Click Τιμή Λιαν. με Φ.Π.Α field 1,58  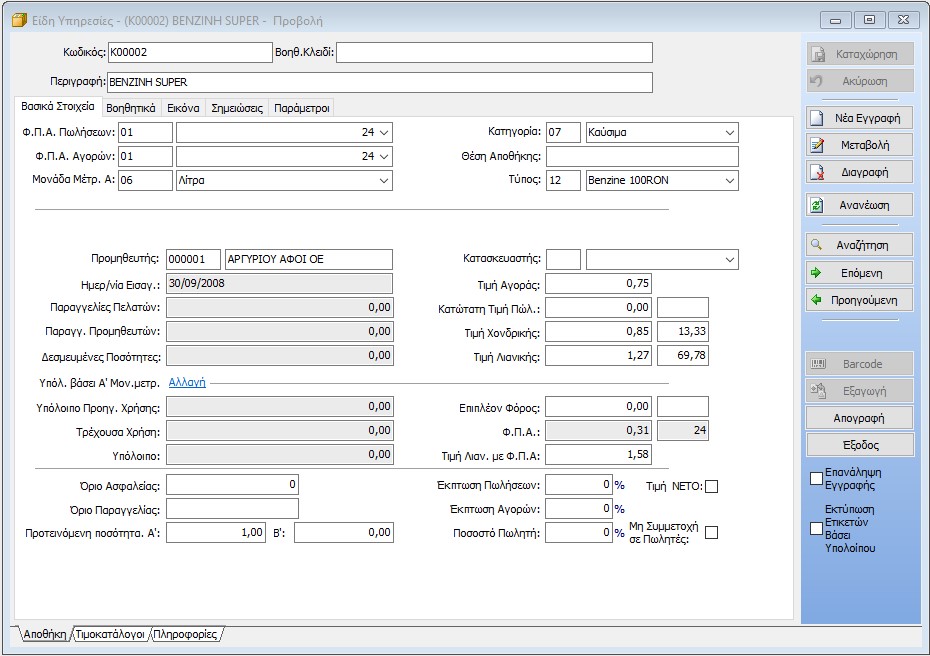pyautogui.click(x=598, y=455)
